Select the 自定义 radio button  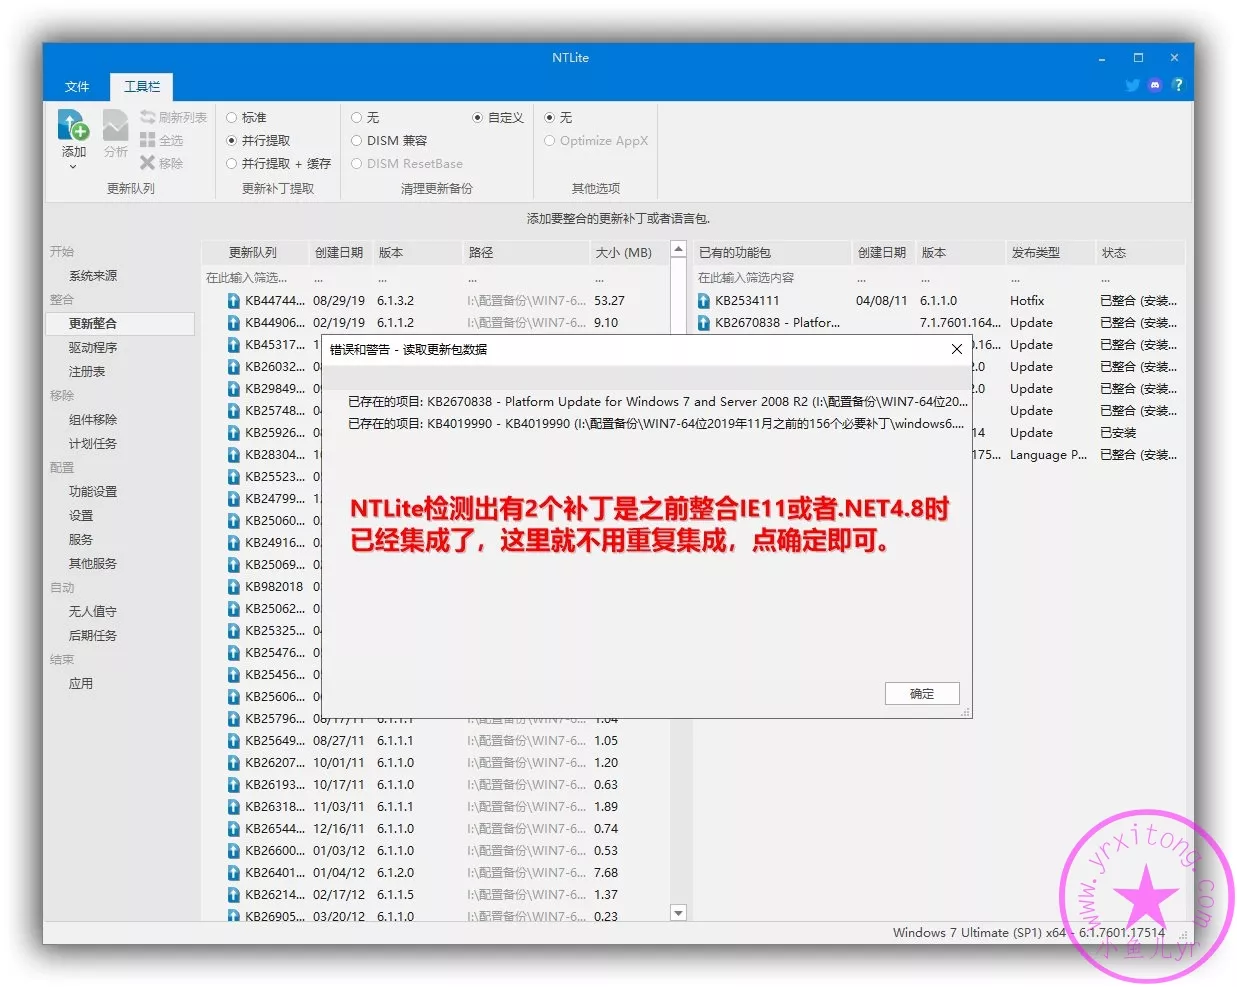pyautogui.click(x=478, y=117)
